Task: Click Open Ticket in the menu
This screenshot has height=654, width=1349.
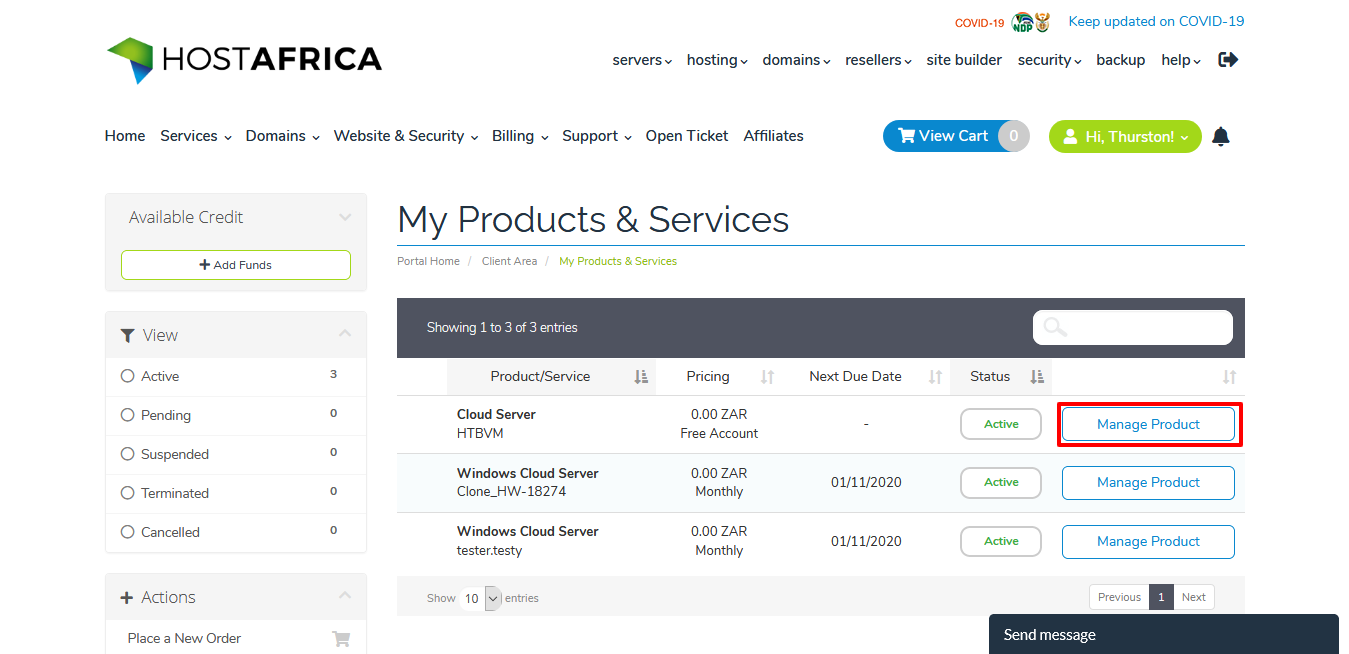Action: click(x=687, y=136)
